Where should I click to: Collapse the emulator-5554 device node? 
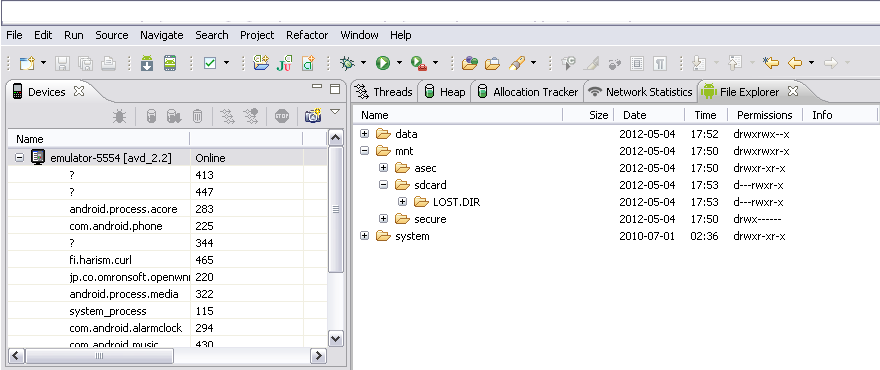pyautogui.click(x=20, y=158)
